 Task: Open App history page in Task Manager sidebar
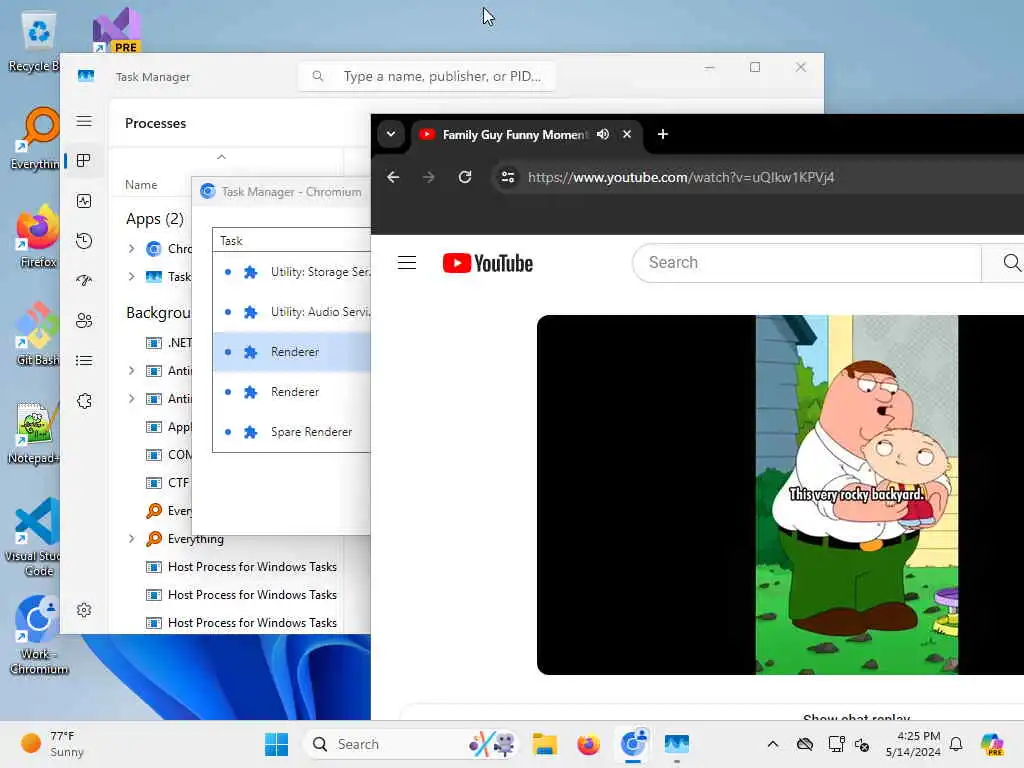point(84,241)
